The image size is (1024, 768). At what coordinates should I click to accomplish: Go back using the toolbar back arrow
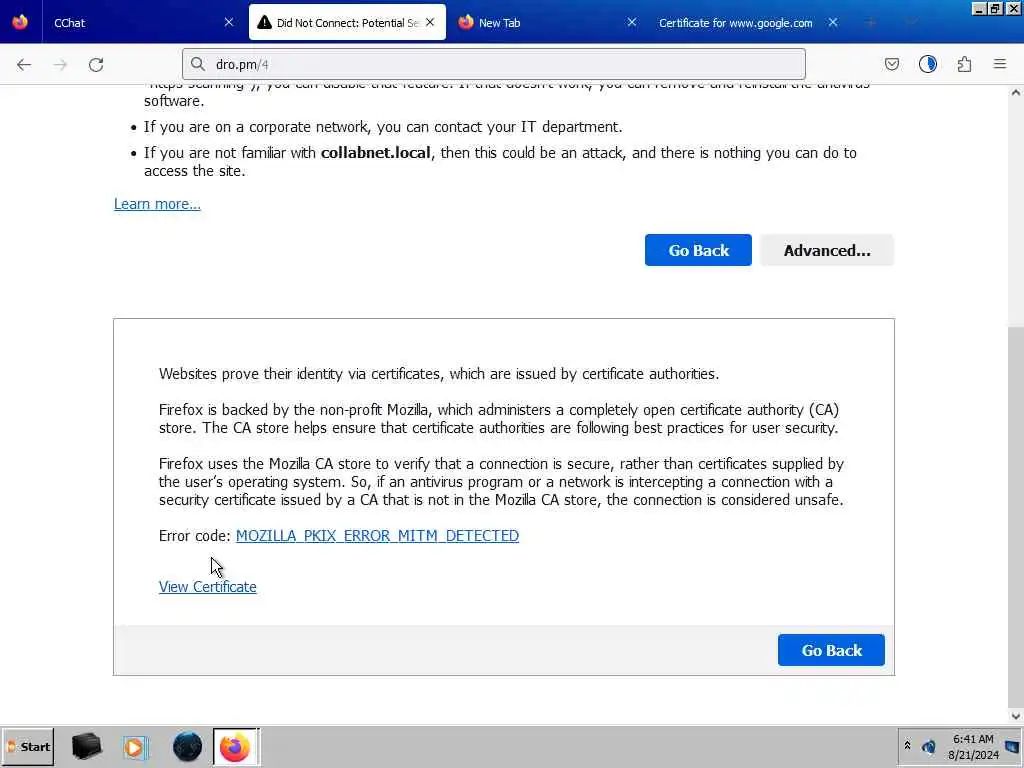[x=24, y=65]
